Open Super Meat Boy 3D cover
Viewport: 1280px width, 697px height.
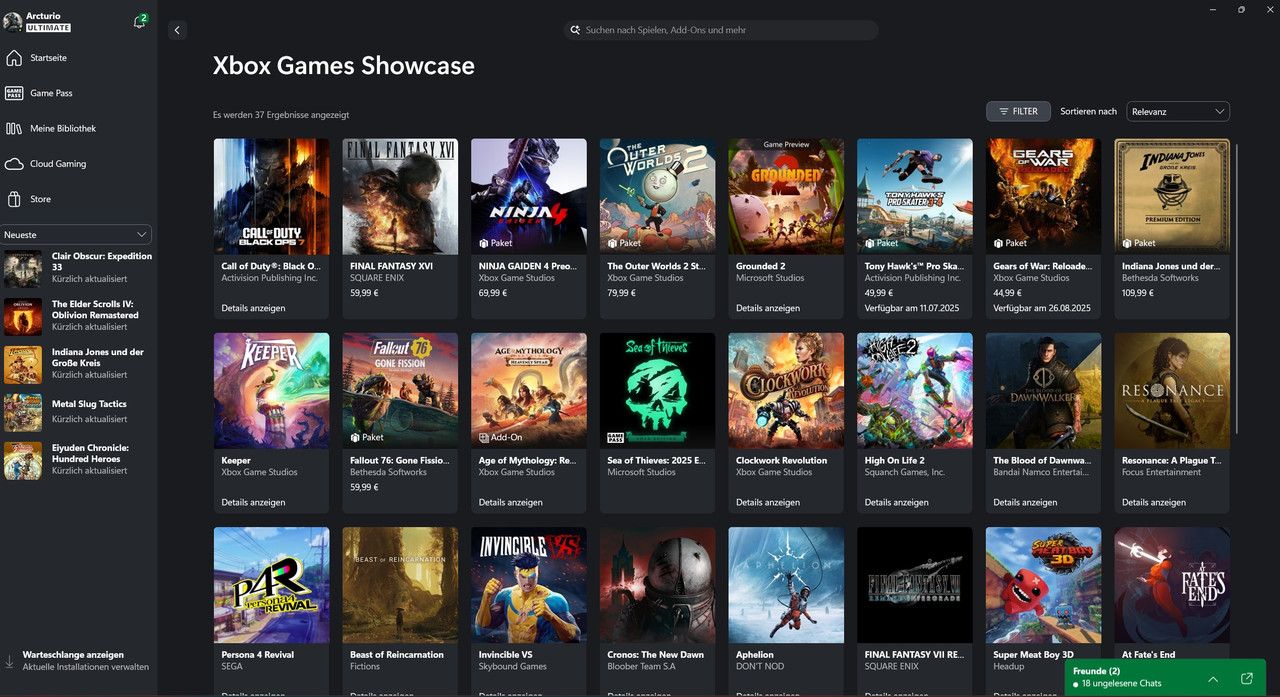[1044, 585]
